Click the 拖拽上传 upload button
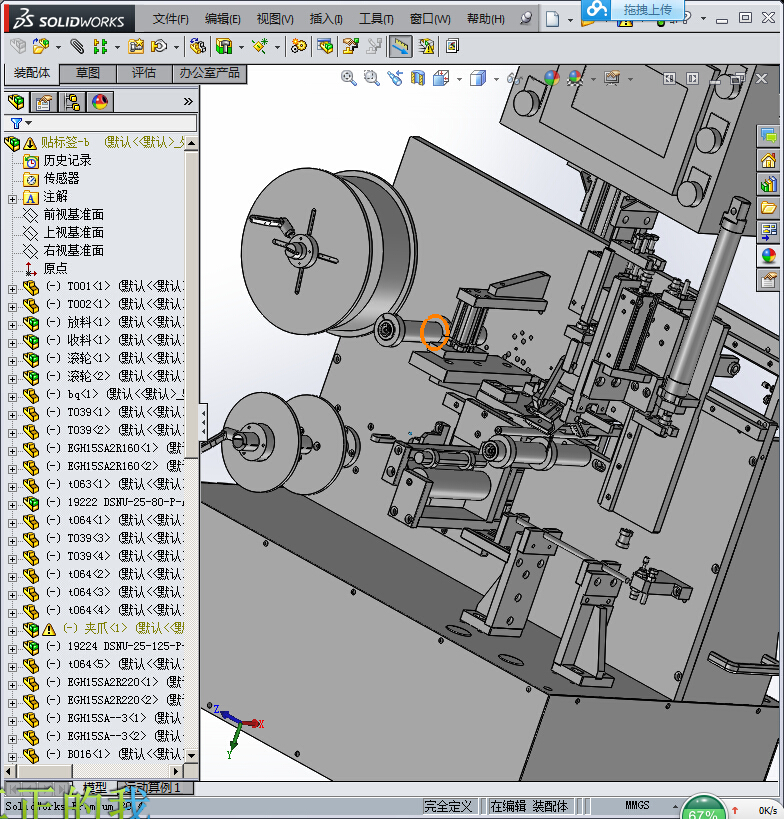 tap(647, 9)
